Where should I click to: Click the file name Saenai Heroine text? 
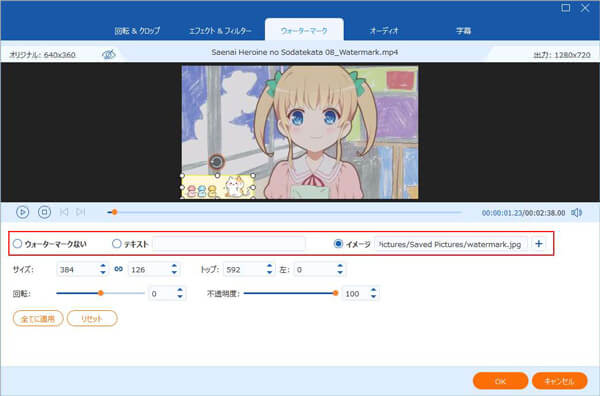coord(305,52)
